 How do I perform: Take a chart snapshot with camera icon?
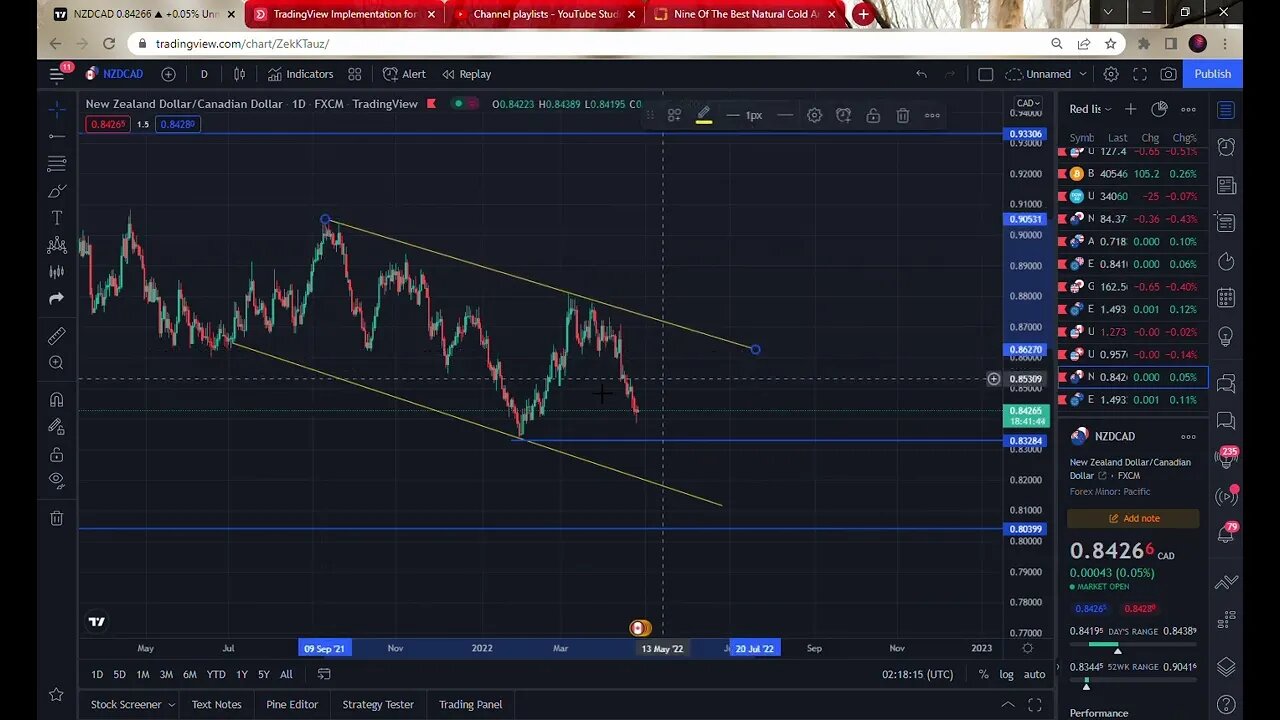(1169, 74)
